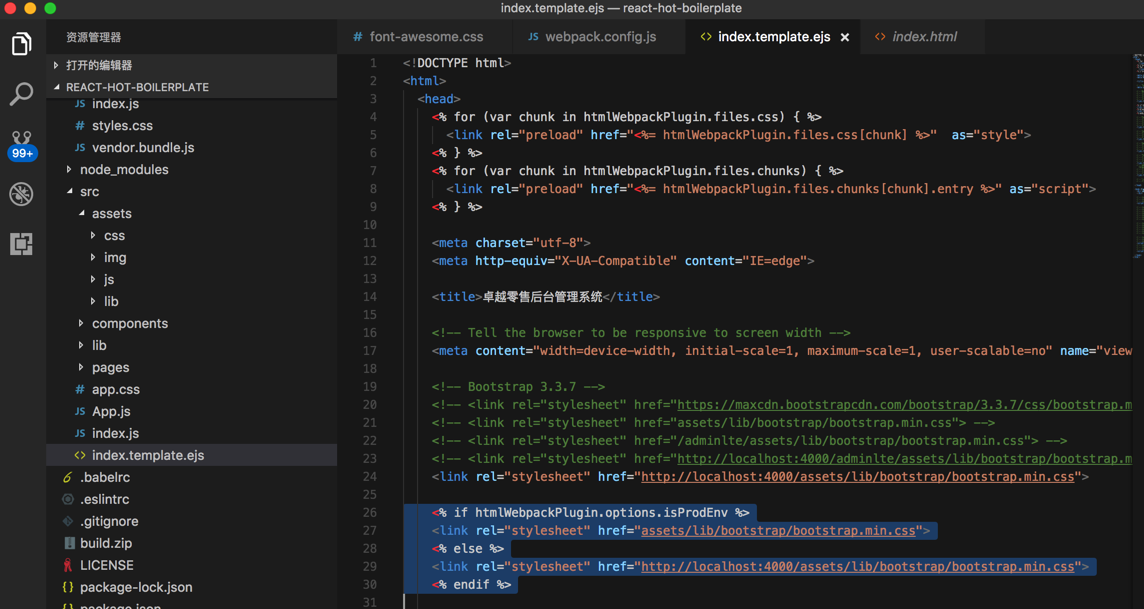Open the Search view icon

(21, 94)
